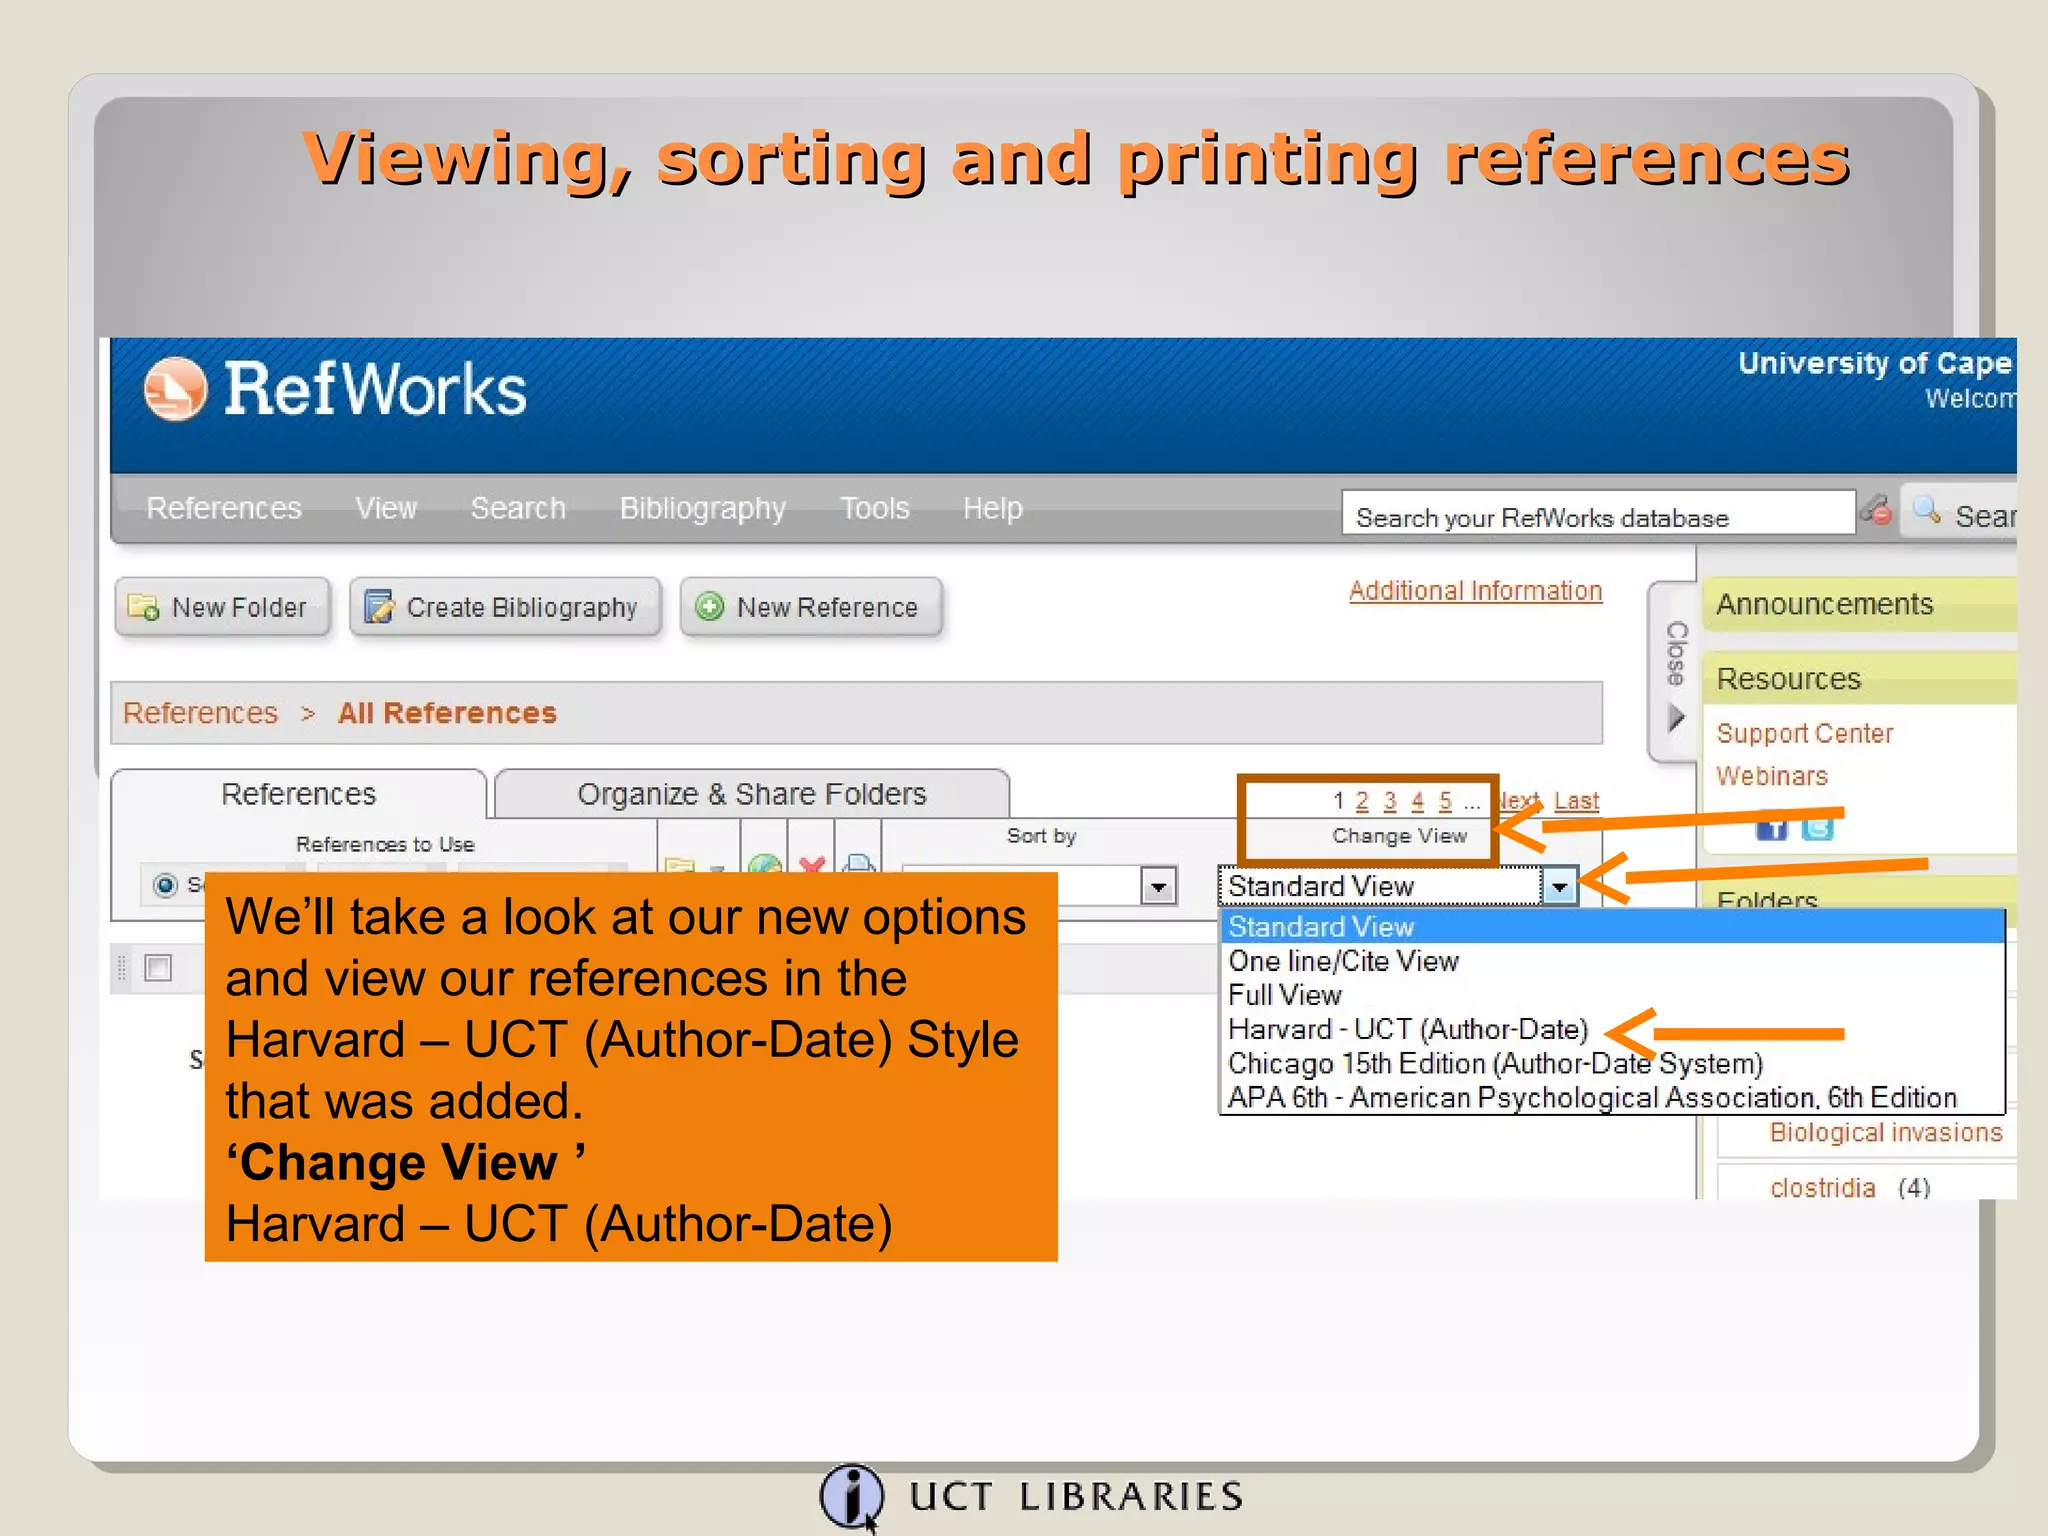Go to page 2 of references
This screenshot has height=1536, width=2048.
click(1362, 801)
